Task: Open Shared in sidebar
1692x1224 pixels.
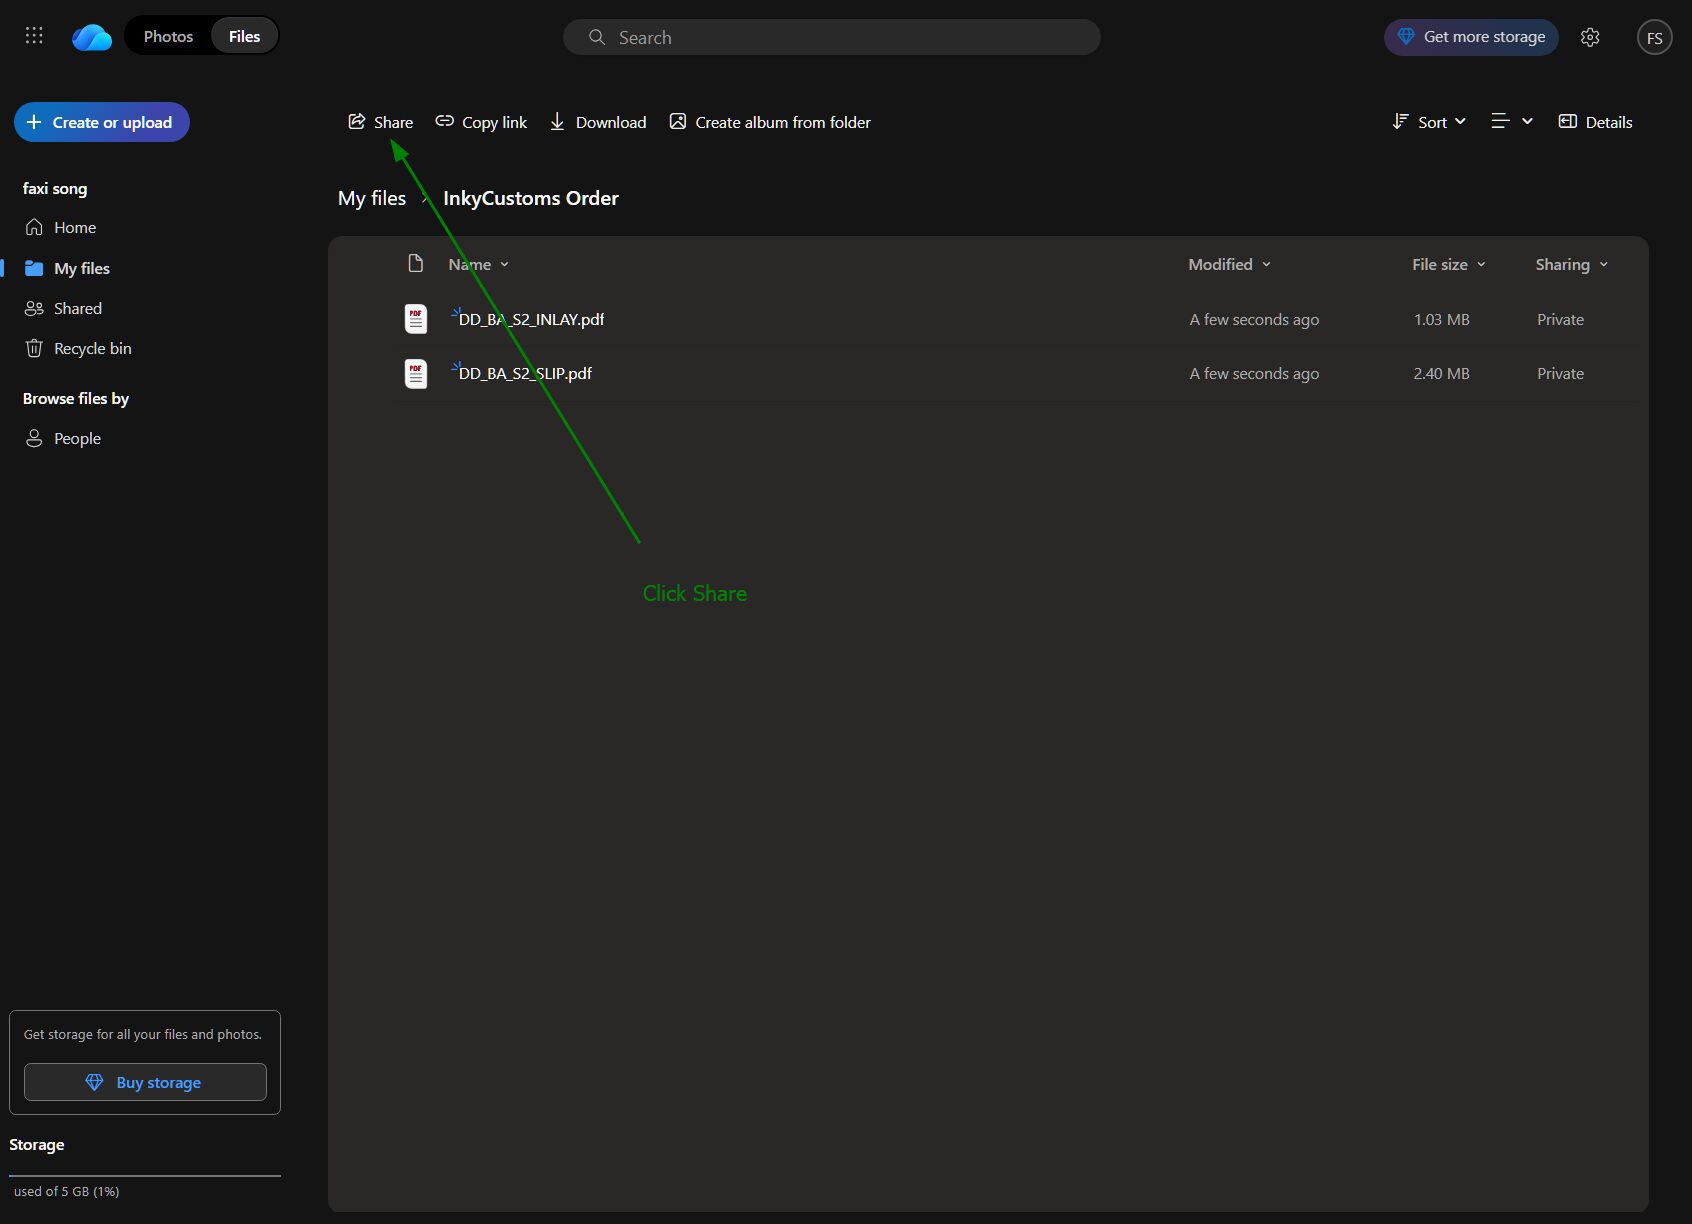Action: (78, 308)
